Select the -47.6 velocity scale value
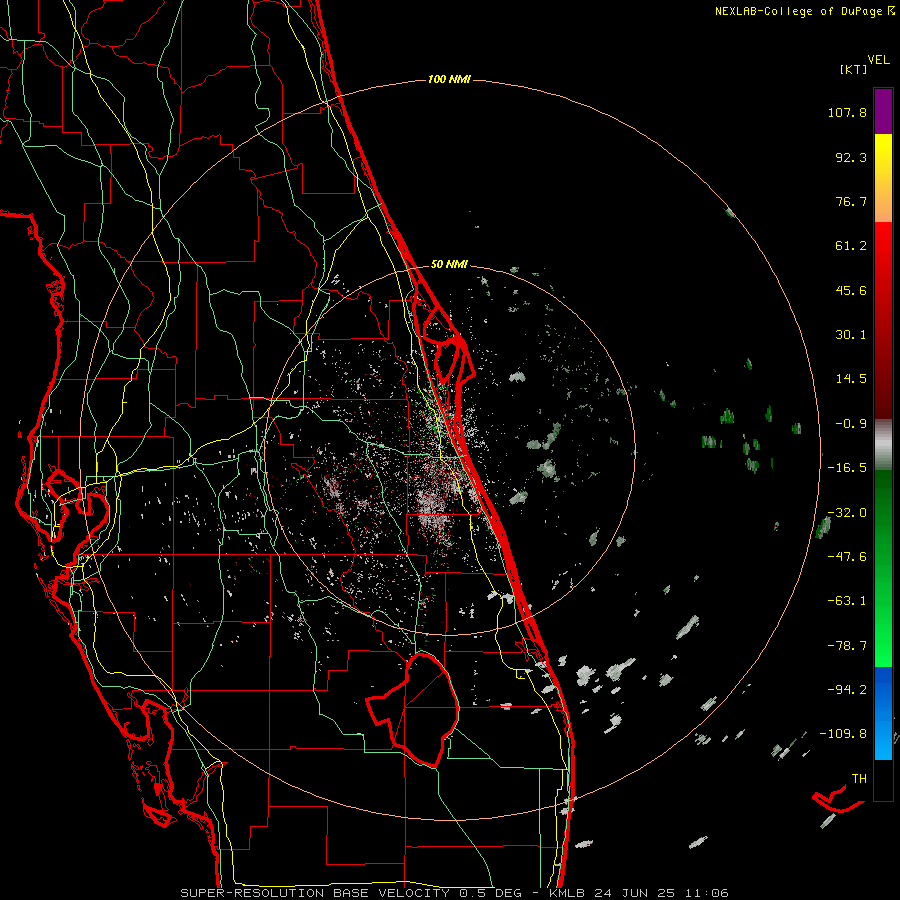The image size is (900, 900). pyautogui.click(x=847, y=557)
